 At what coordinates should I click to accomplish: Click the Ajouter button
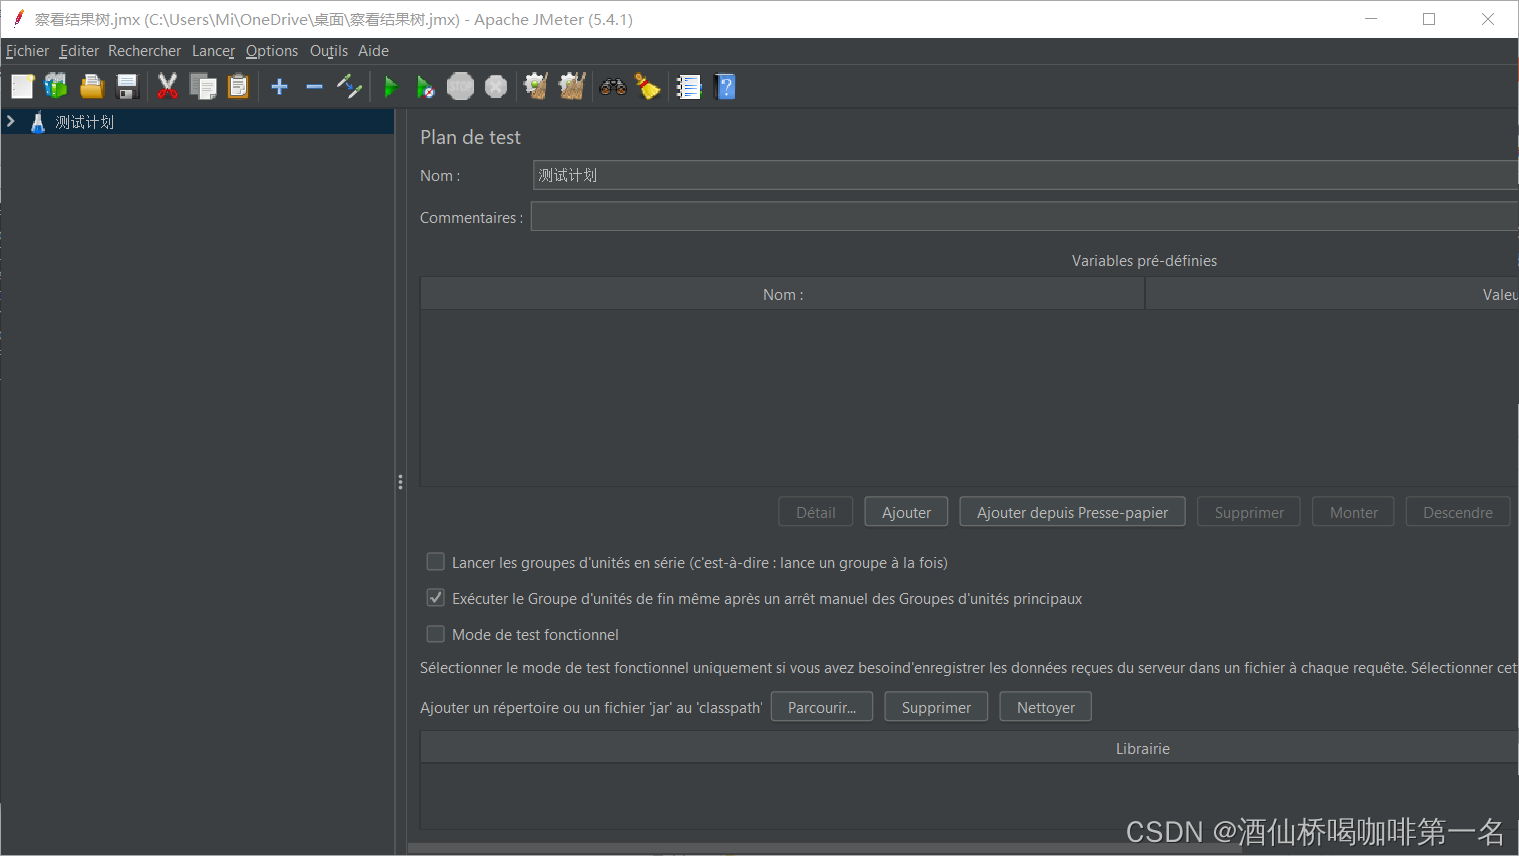point(906,512)
